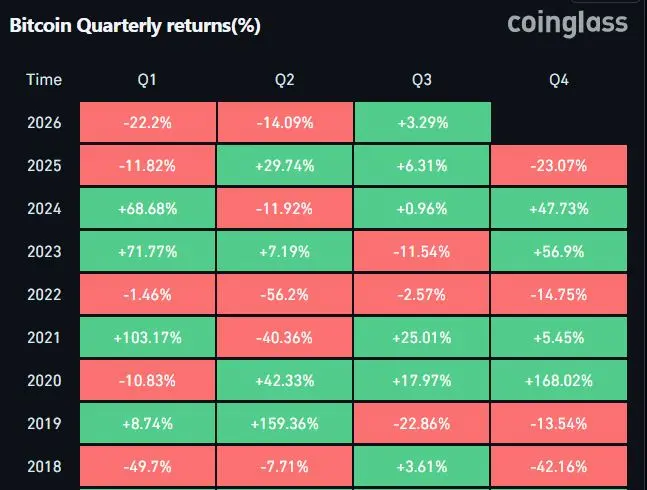Select the Q3 column header
Screen dimensions: 647x490
pyautogui.click(x=422, y=80)
